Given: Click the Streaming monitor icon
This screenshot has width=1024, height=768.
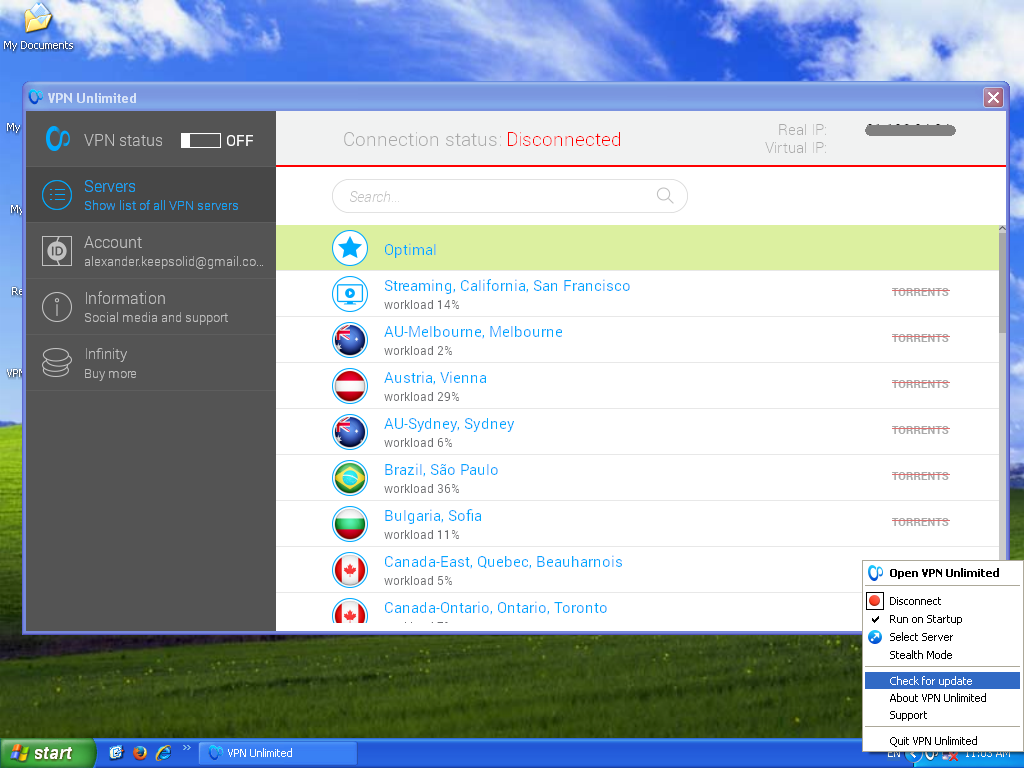Looking at the screenshot, I should tap(350, 294).
